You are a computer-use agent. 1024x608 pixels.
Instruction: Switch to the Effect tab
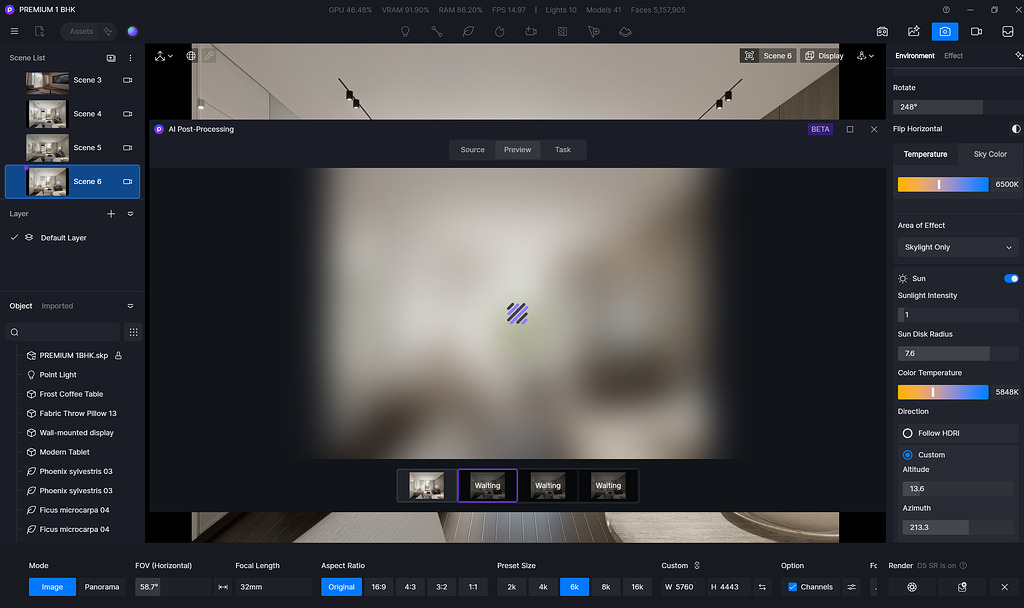point(953,55)
